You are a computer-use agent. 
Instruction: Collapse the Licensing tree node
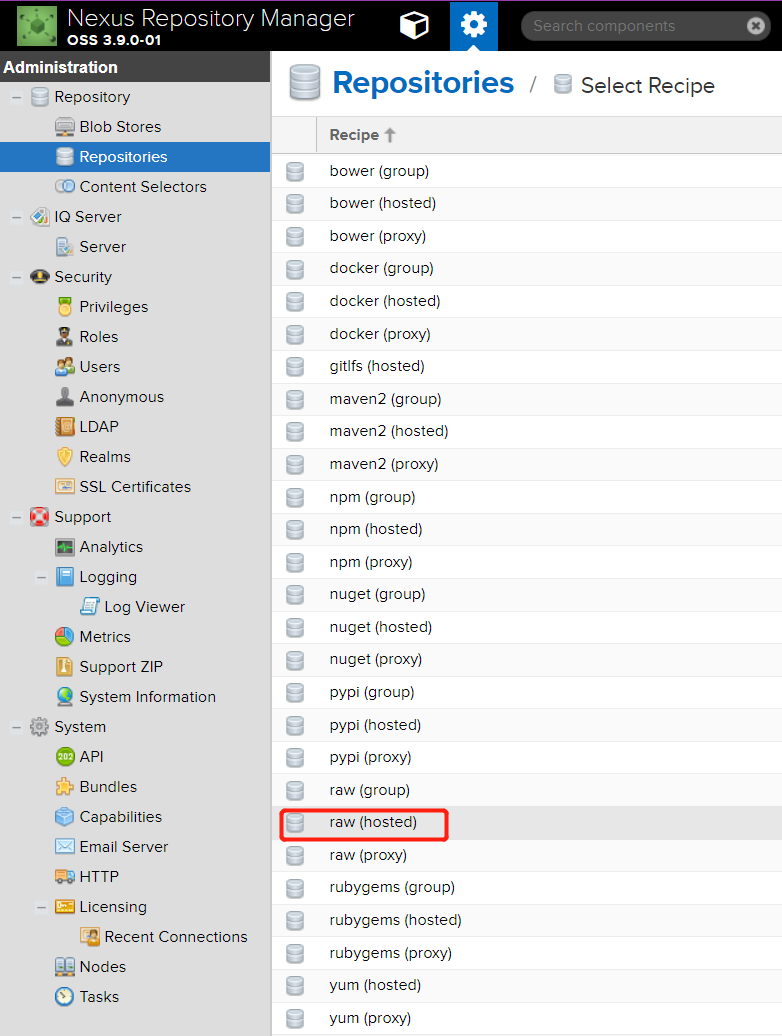[x=42, y=906]
